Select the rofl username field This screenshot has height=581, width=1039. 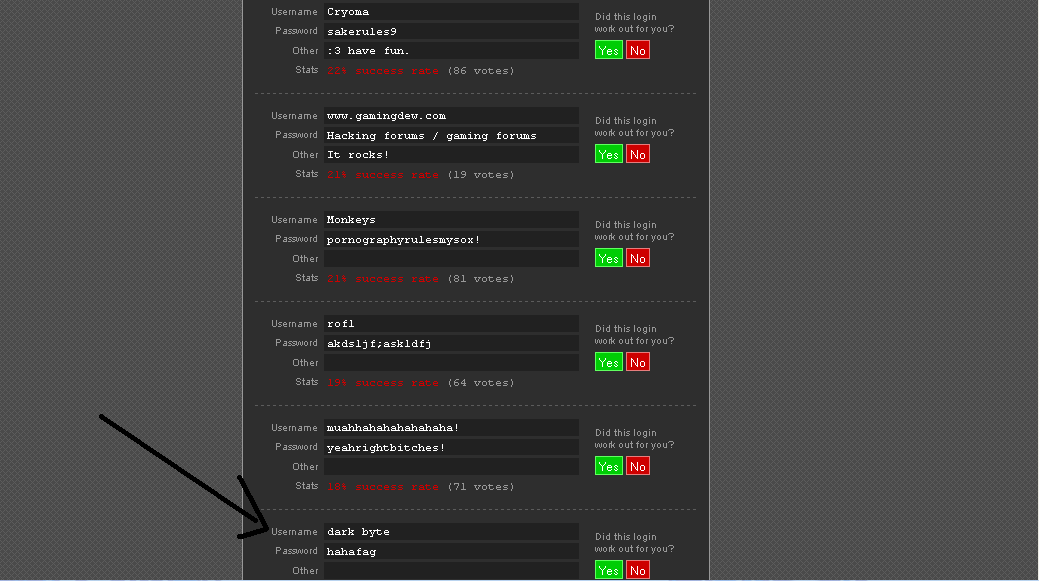point(451,324)
